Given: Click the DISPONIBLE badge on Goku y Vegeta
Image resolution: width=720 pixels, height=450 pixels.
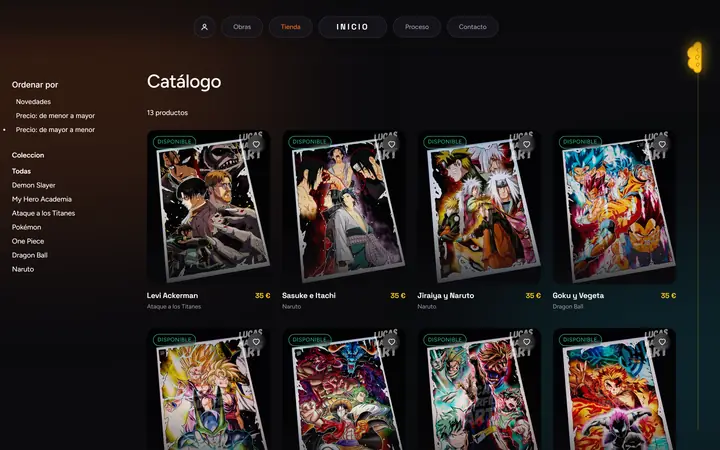Looking at the screenshot, I should pos(580,142).
